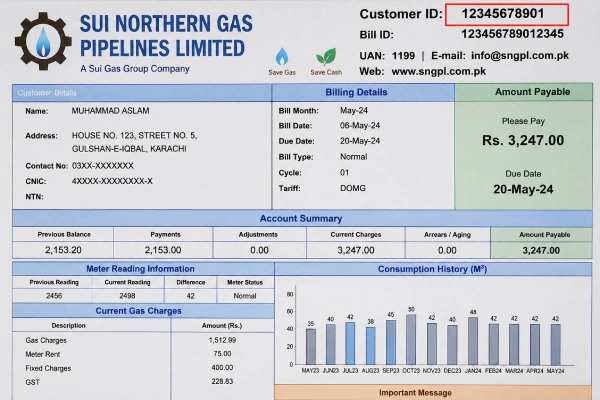Click the Current Charges value 3,247.00
The width and height of the screenshot is (600, 400).
click(x=356, y=250)
